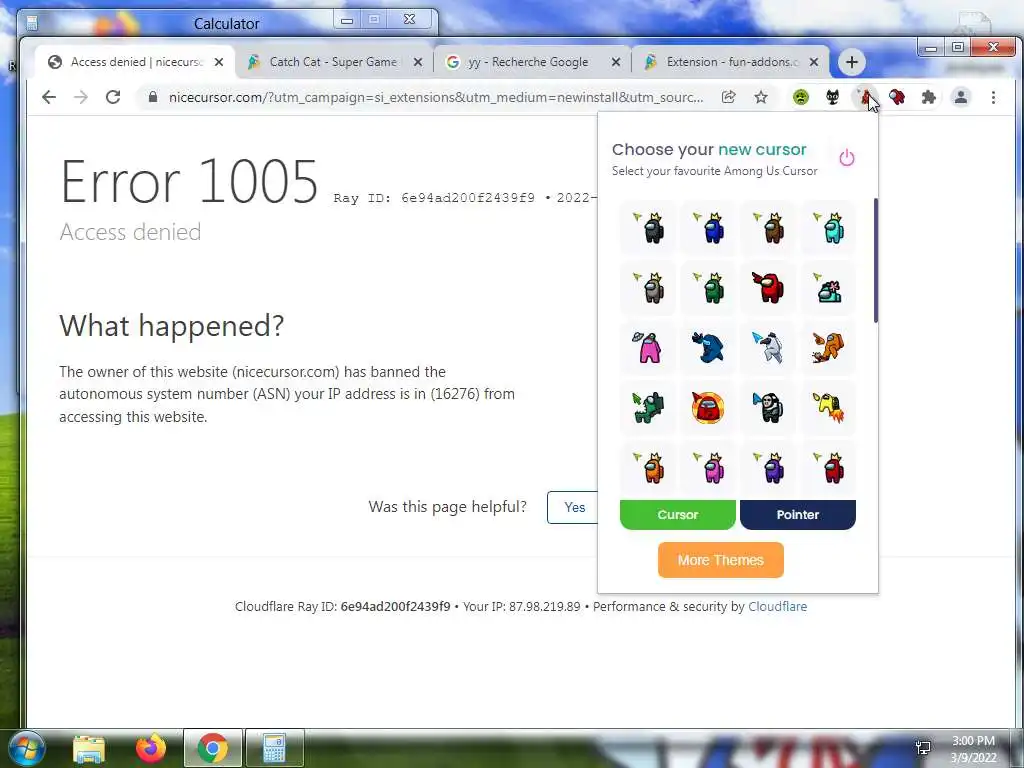Viewport: 1024px width, 768px height.
Task: Bookmark this page with star icon
Action: [761, 97]
